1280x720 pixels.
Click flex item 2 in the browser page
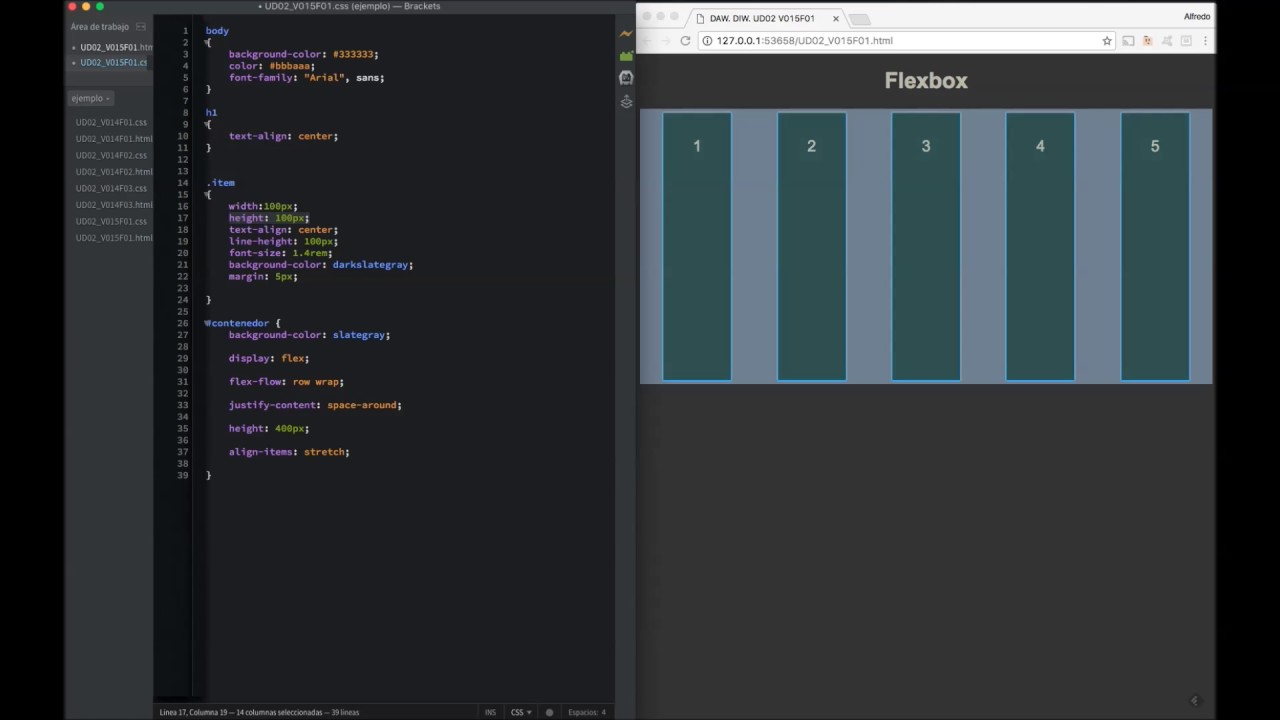811,246
